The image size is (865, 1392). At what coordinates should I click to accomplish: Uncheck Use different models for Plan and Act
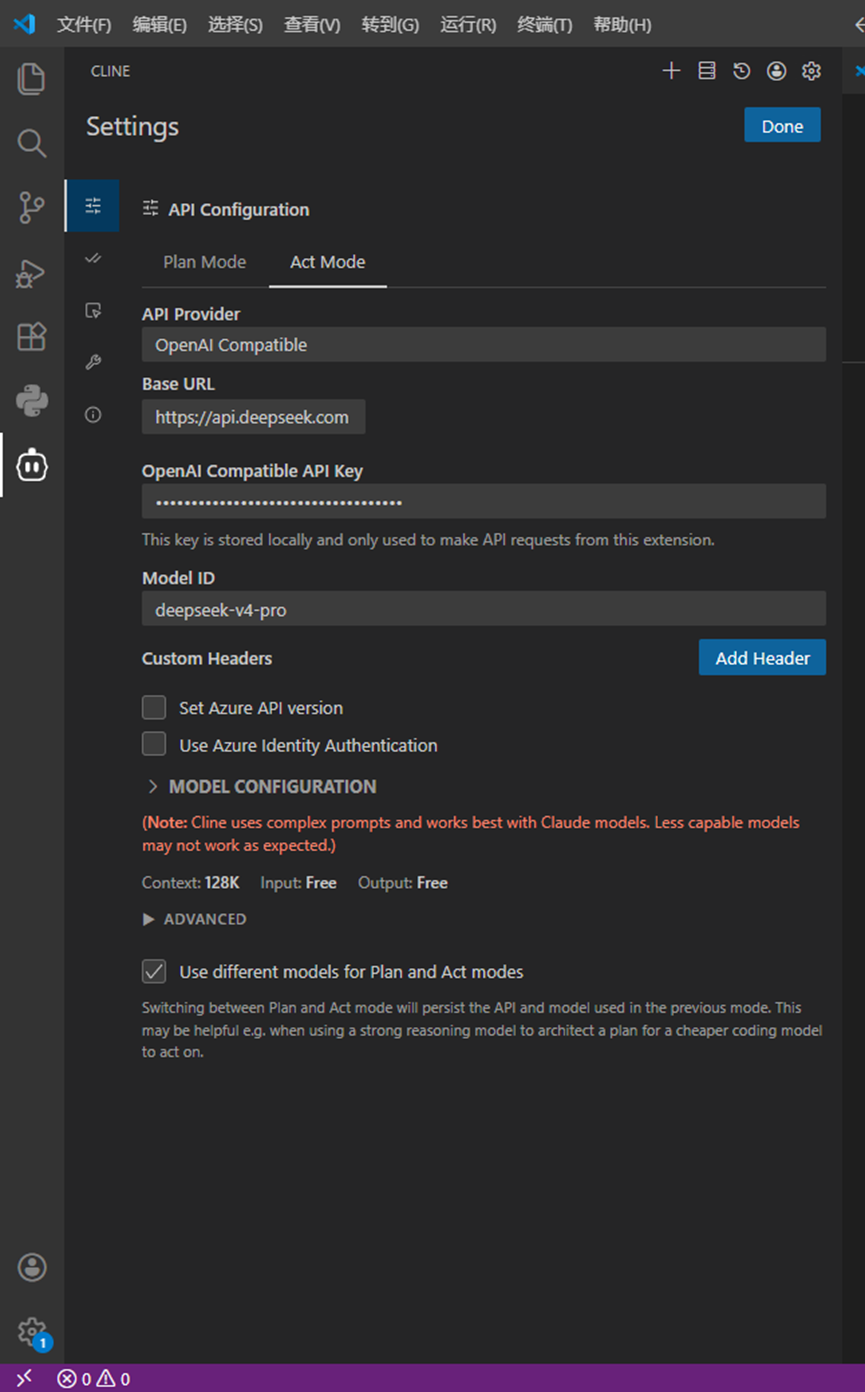click(x=154, y=972)
